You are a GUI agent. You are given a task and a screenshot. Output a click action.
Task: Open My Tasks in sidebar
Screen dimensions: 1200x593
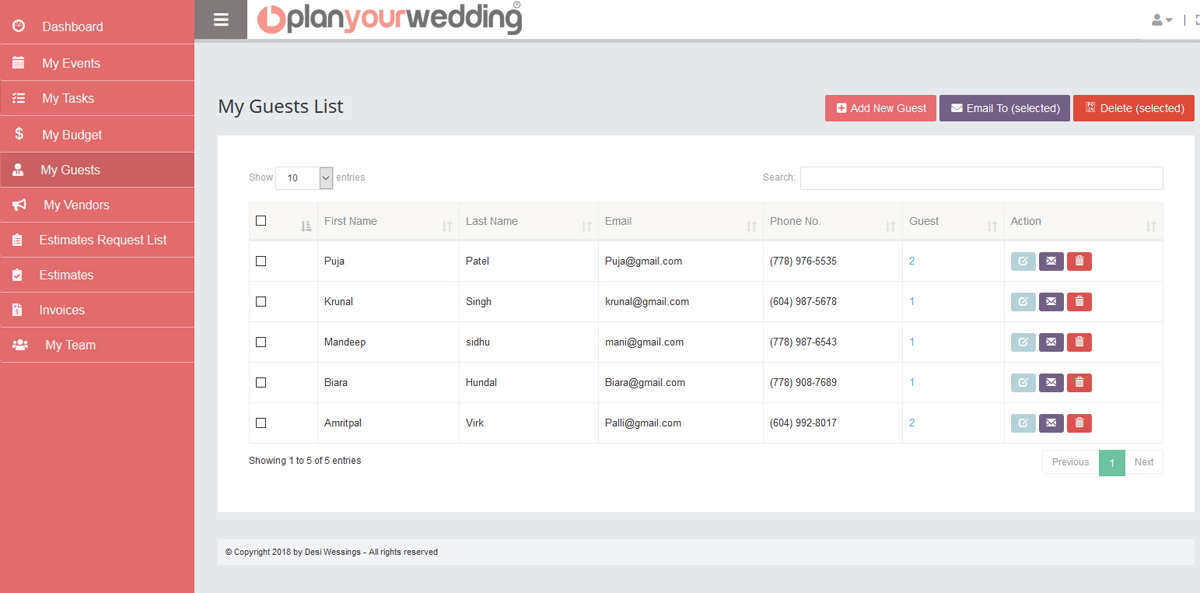point(97,98)
